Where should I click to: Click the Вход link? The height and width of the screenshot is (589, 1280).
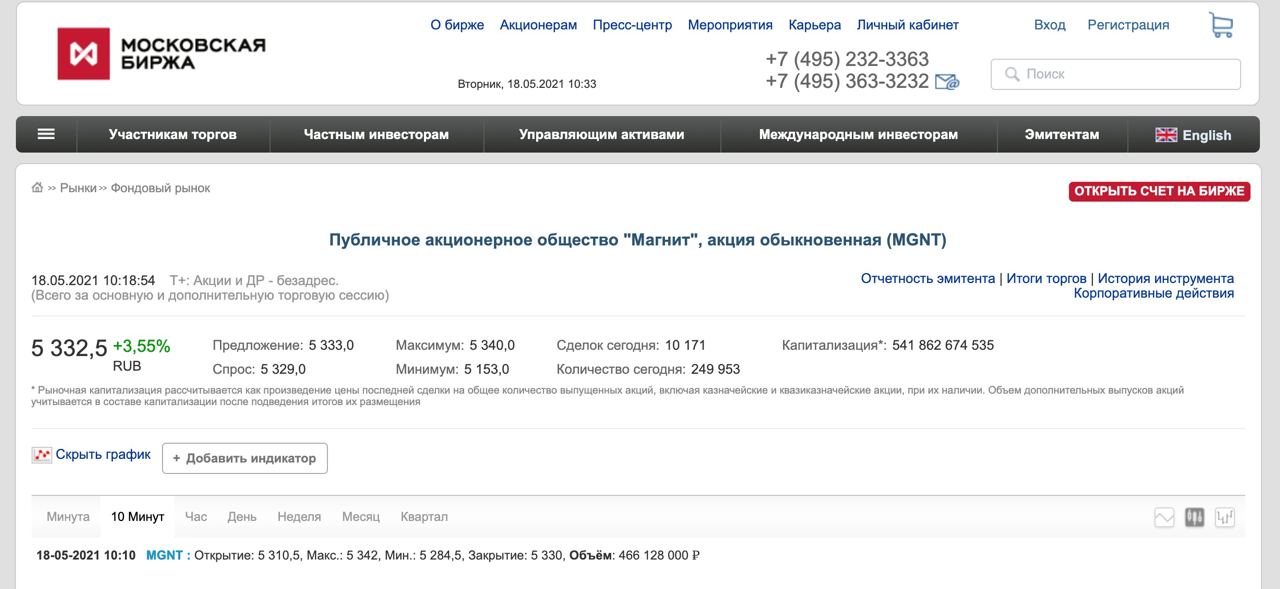click(1050, 25)
